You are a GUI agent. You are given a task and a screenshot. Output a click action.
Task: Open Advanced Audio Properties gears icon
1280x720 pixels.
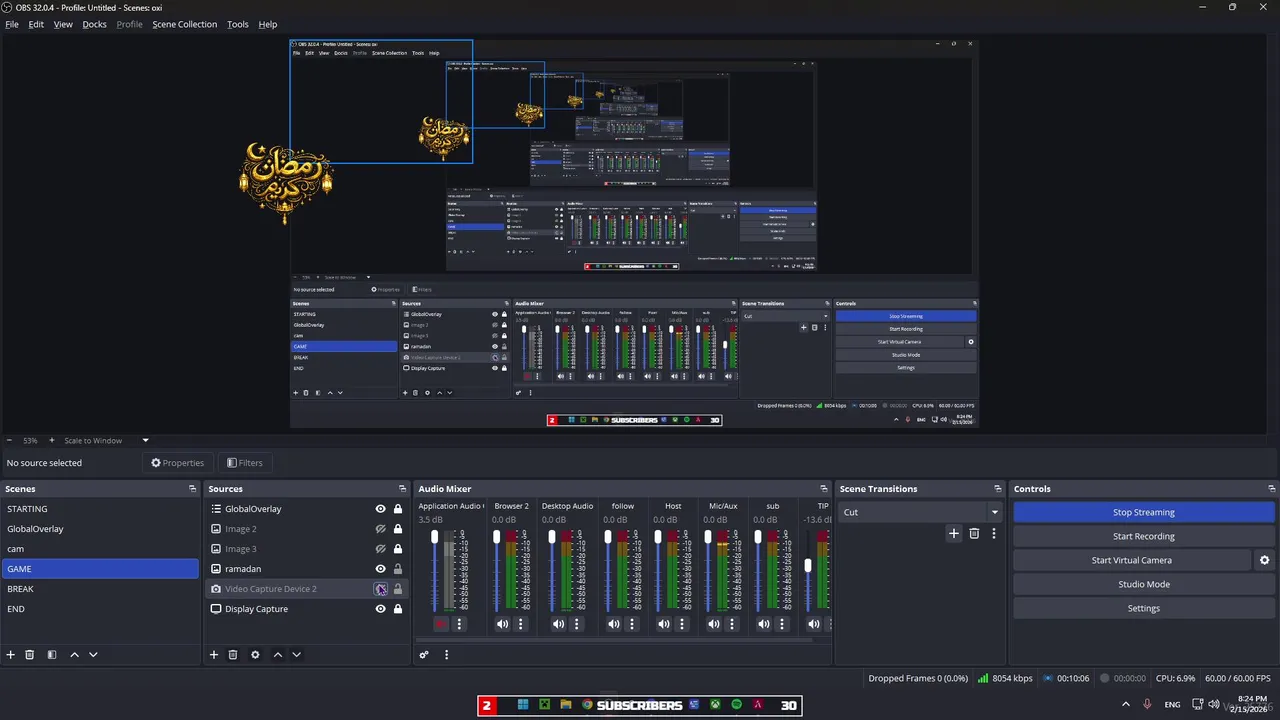[424, 655]
